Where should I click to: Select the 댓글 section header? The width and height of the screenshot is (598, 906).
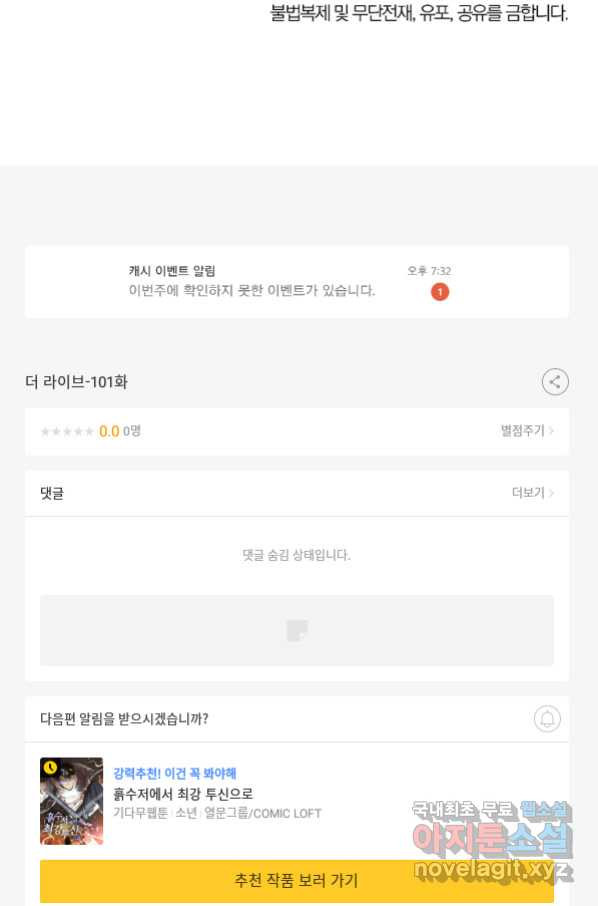52,493
